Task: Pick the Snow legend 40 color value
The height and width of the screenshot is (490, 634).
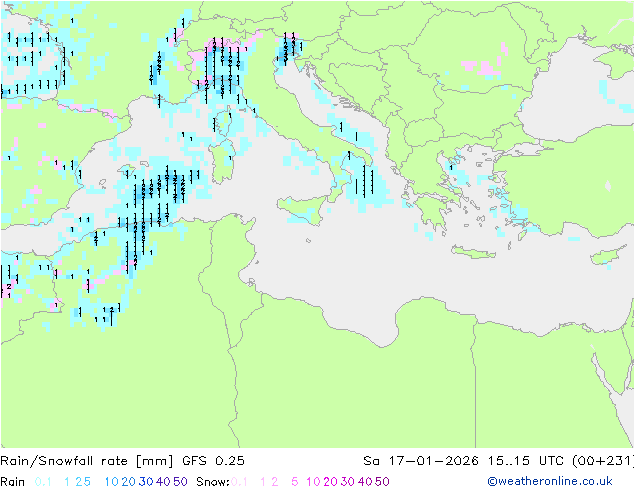Action: point(365,482)
